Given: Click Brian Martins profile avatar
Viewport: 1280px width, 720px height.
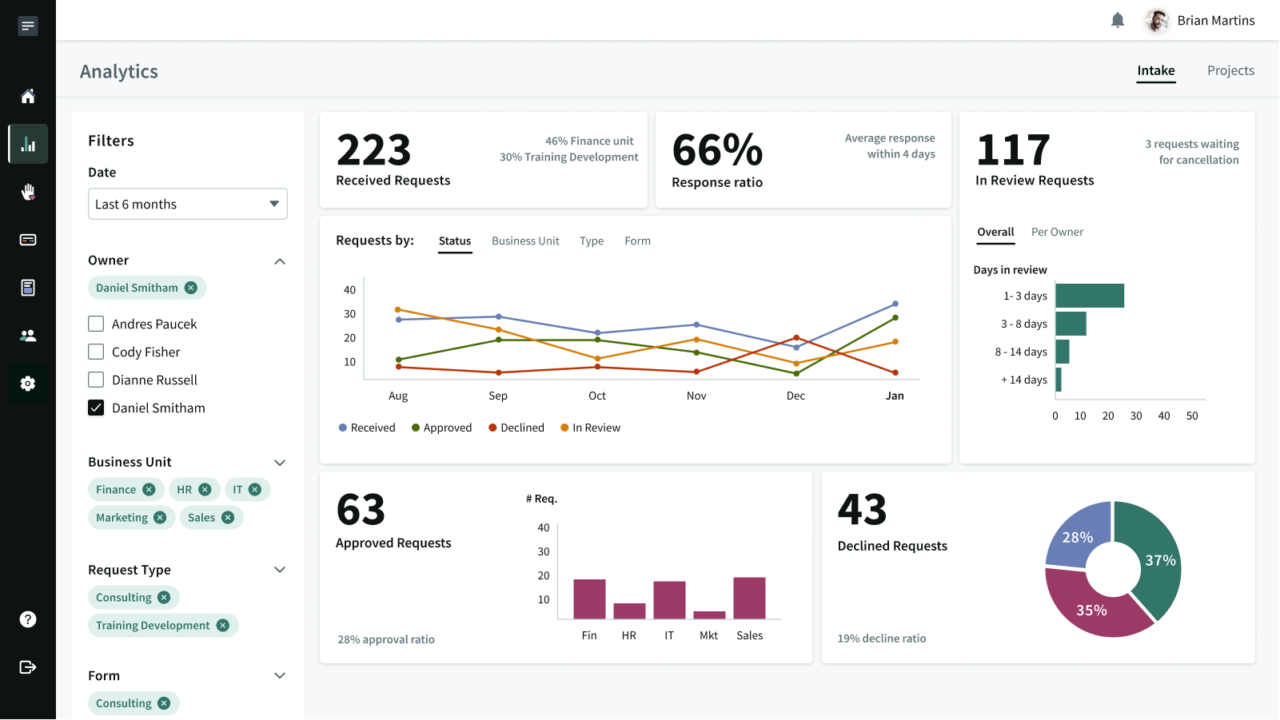Looking at the screenshot, I should (x=1157, y=20).
